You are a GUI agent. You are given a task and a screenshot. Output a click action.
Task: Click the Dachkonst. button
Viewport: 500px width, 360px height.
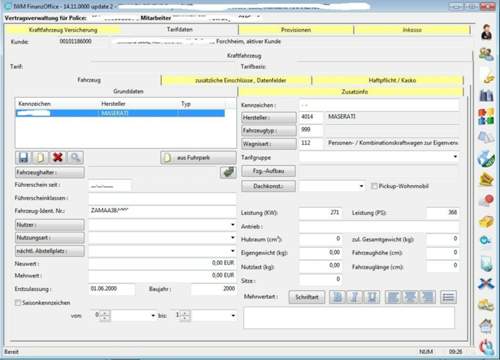pyautogui.click(x=268, y=186)
